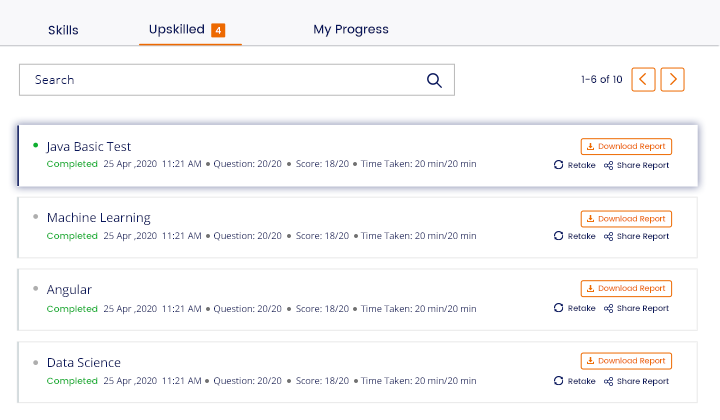Click the search magnifier icon
The width and height of the screenshot is (720, 420).
coord(434,80)
